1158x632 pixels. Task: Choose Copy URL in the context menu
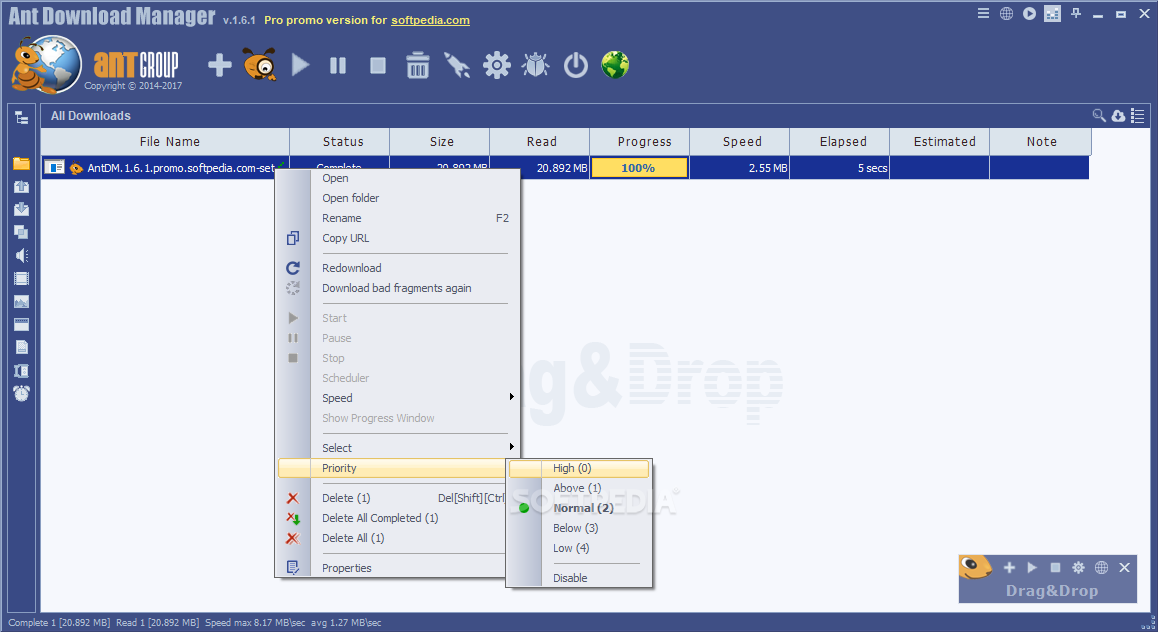[399, 238]
